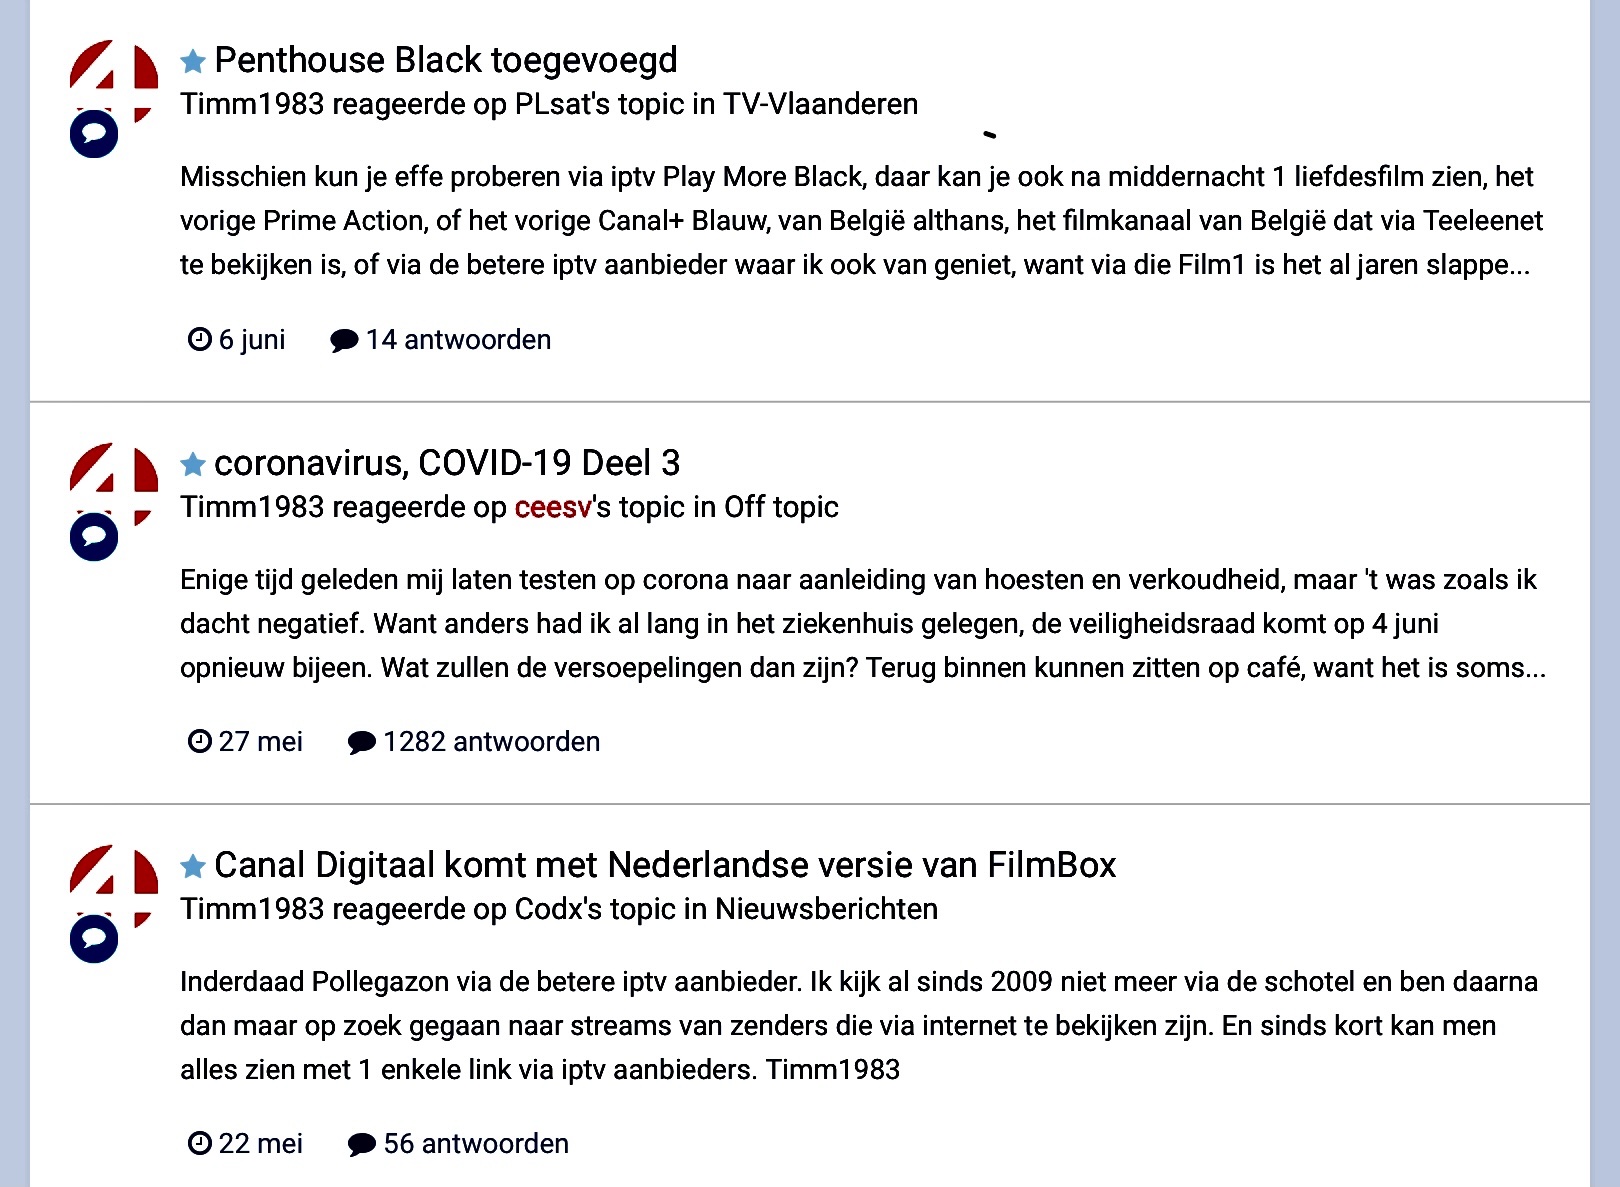Go to the TV-Vlaanderen forum link
Image resolution: width=1620 pixels, height=1187 pixels.
820,104
